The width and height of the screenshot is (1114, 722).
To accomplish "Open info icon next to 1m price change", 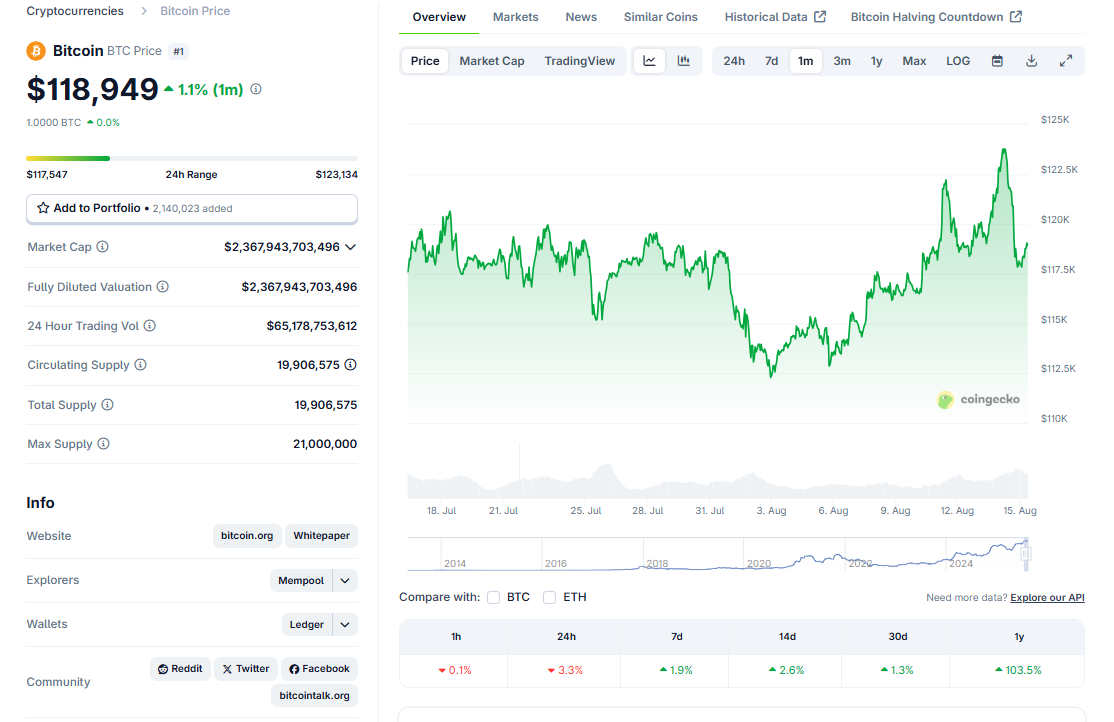I will pos(256,89).
